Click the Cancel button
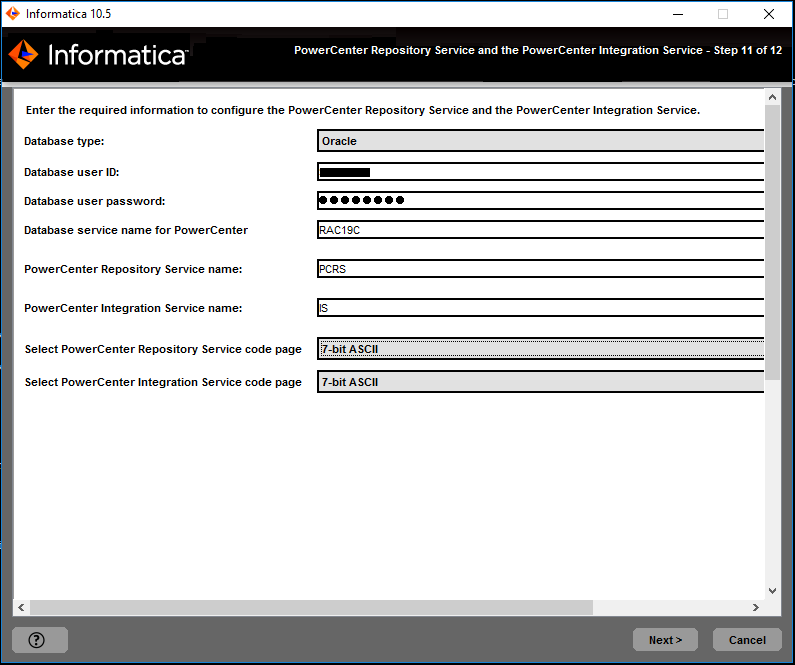Screen dimensions: 795x665 [x=747, y=640]
